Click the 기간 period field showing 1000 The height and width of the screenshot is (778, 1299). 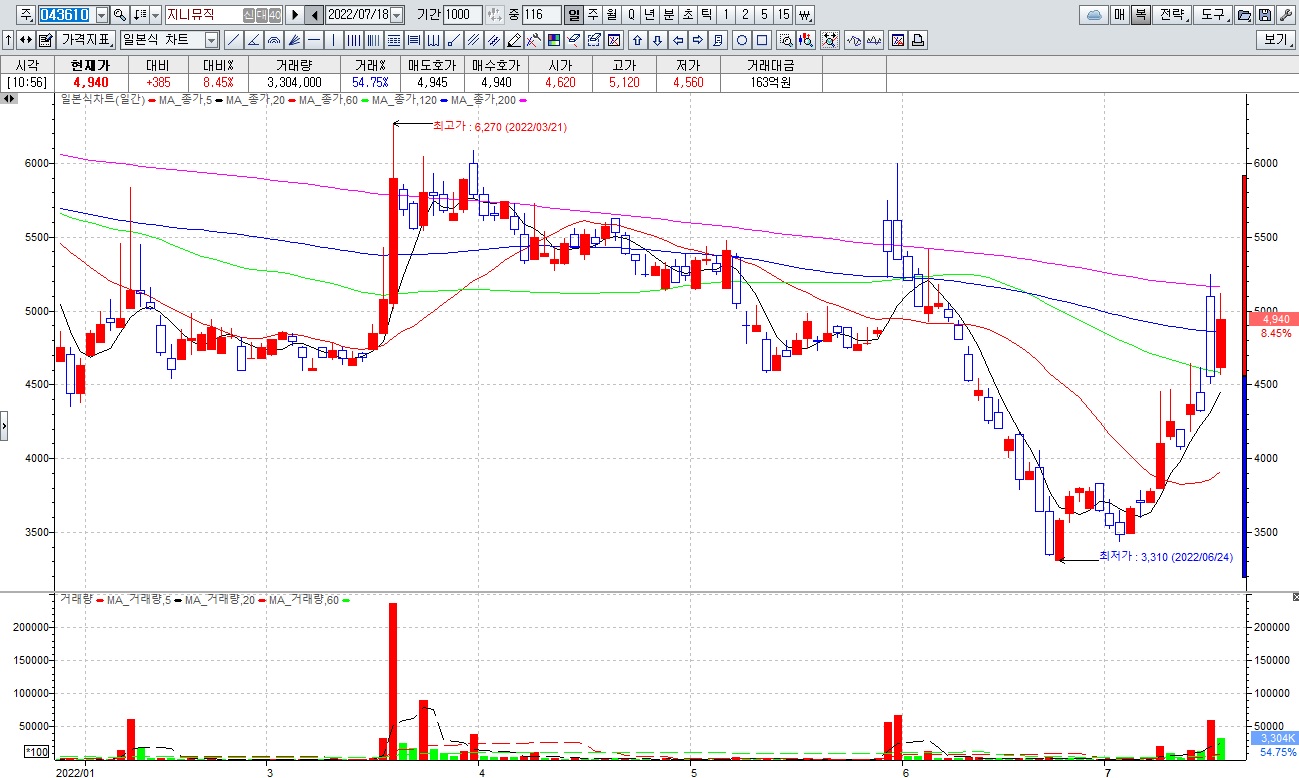(462, 15)
